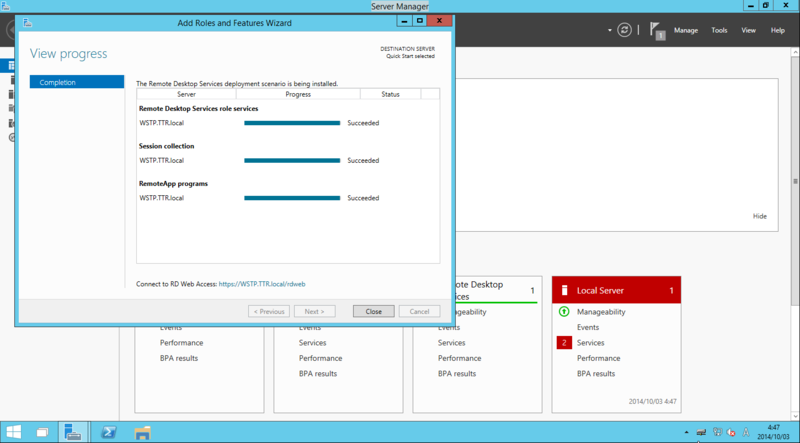Open the Manage menu
800x443 pixels.
686,31
